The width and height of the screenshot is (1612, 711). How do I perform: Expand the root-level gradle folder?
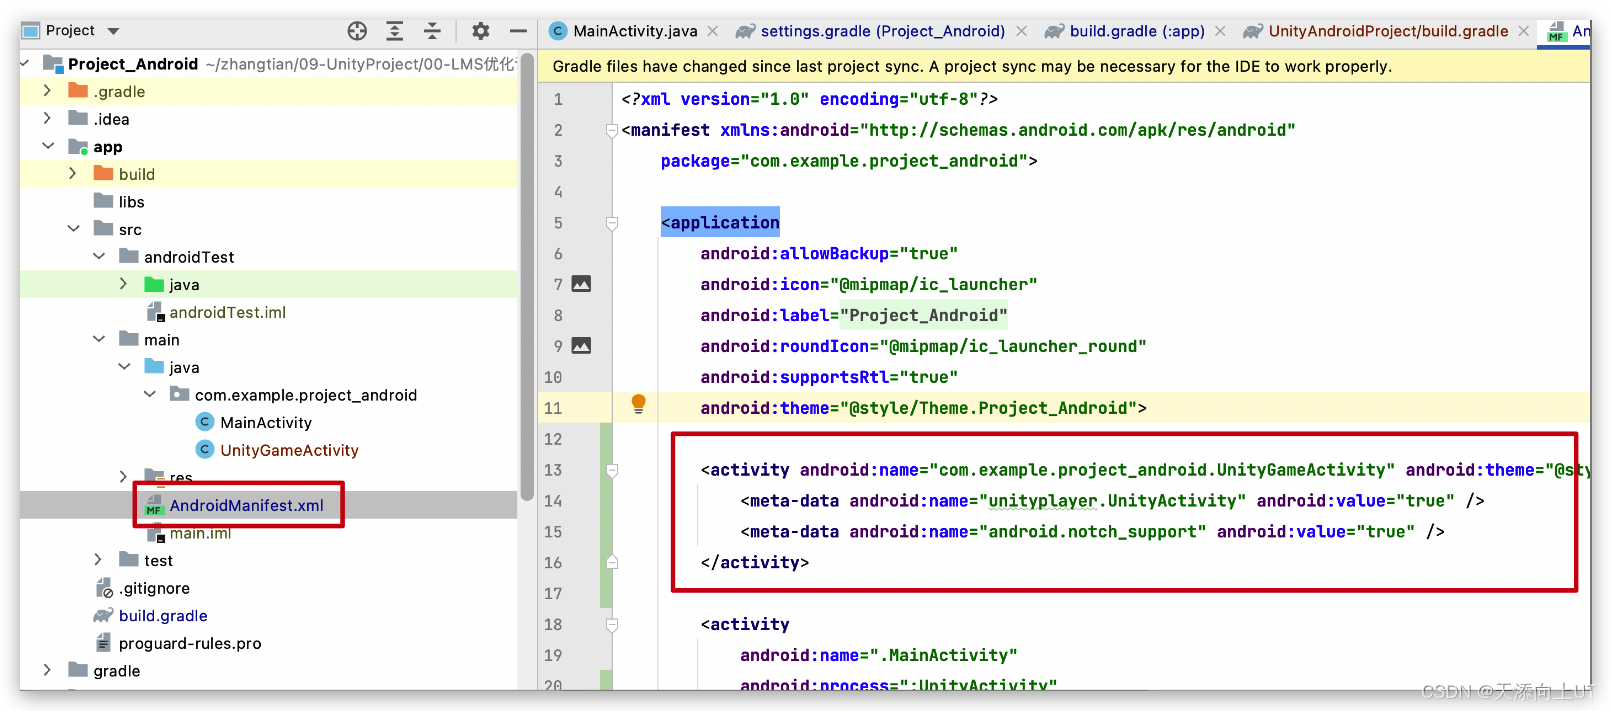[47, 670]
